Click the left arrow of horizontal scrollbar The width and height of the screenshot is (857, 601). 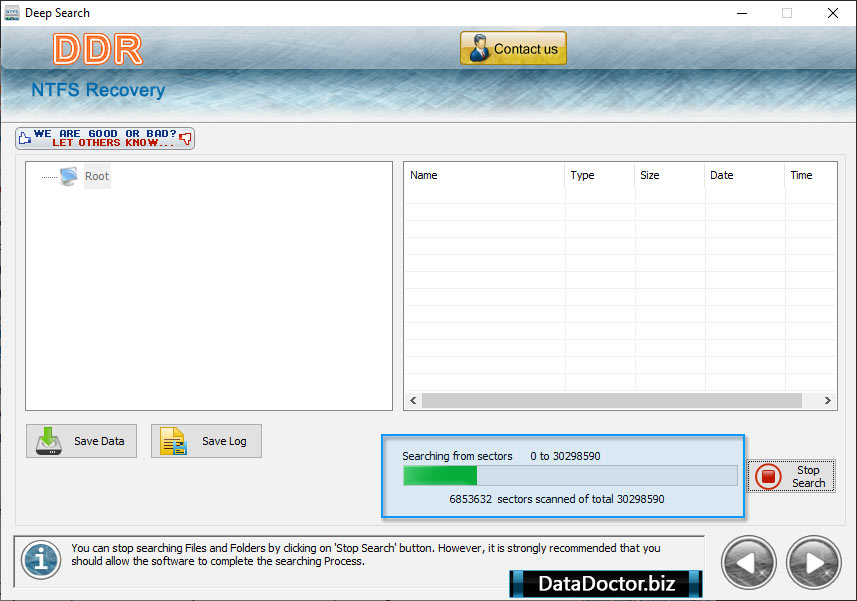tap(413, 400)
